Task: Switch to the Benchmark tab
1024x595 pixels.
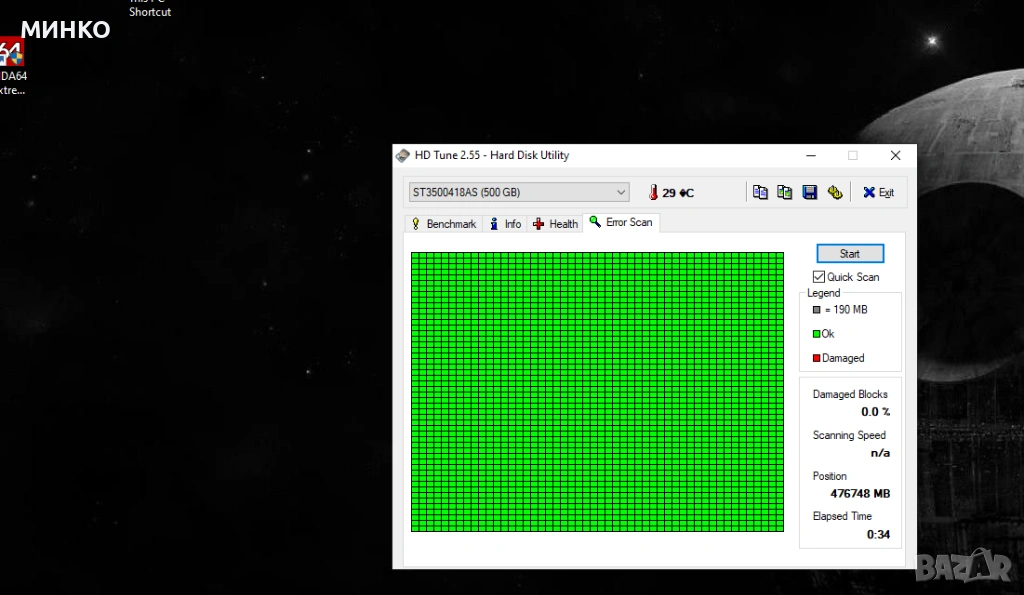Action: [444, 224]
